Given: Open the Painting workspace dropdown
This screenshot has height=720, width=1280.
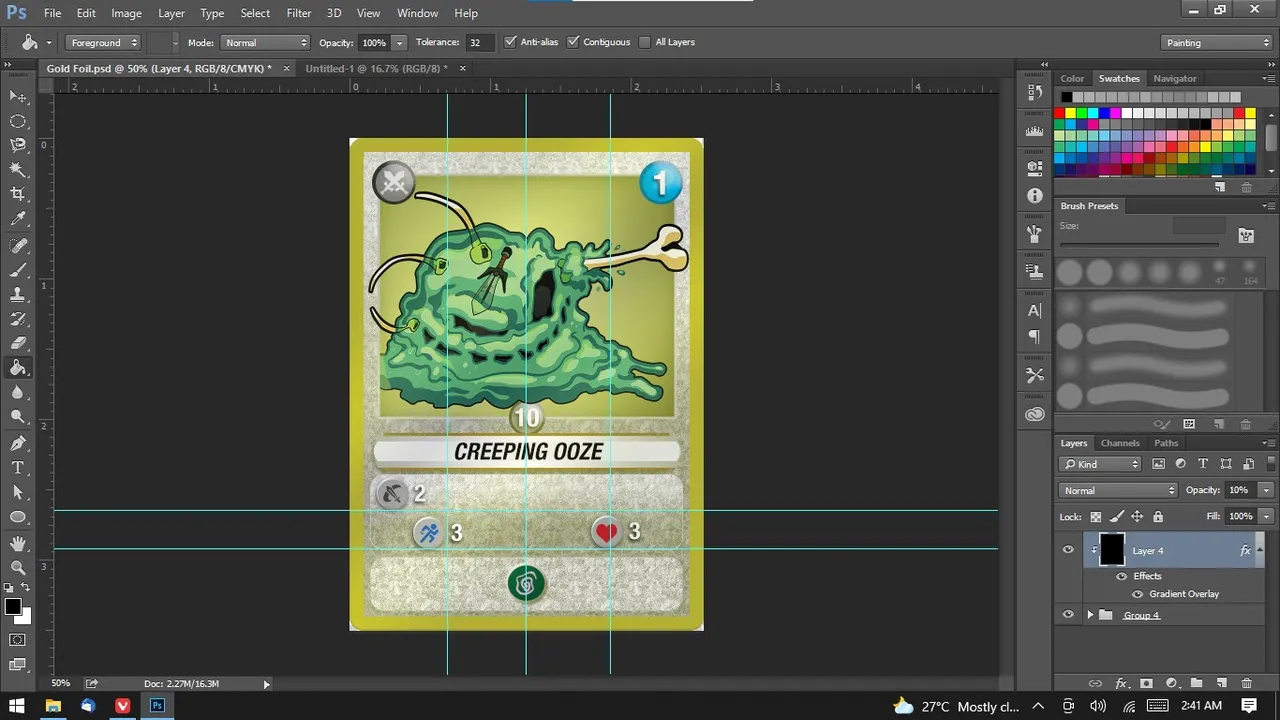Looking at the screenshot, I should click(1217, 43).
